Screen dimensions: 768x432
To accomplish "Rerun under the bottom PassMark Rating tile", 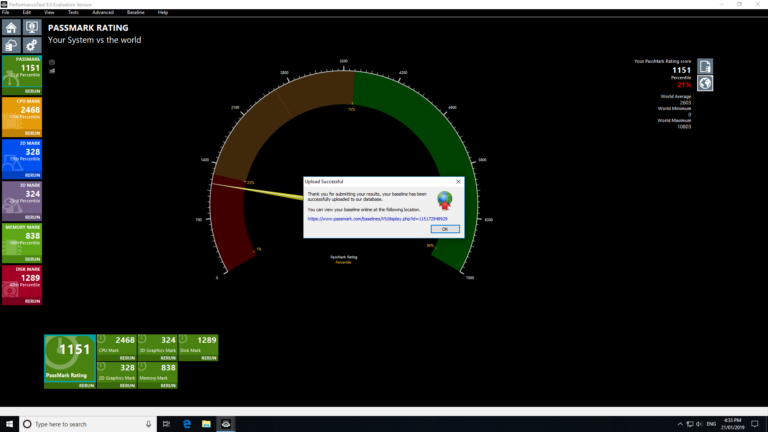I will tap(86, 386).
